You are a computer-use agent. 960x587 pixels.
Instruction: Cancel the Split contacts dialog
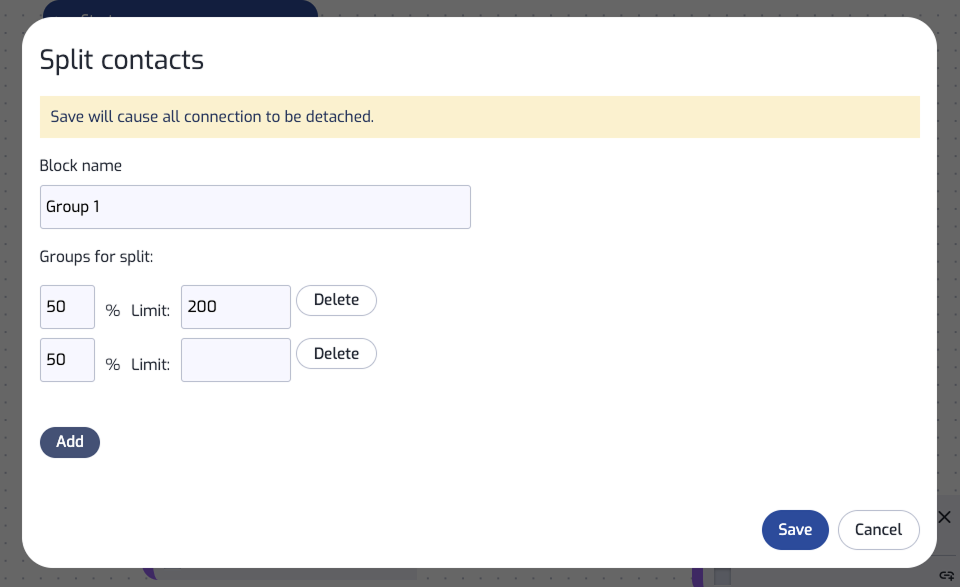coord(879,530)
